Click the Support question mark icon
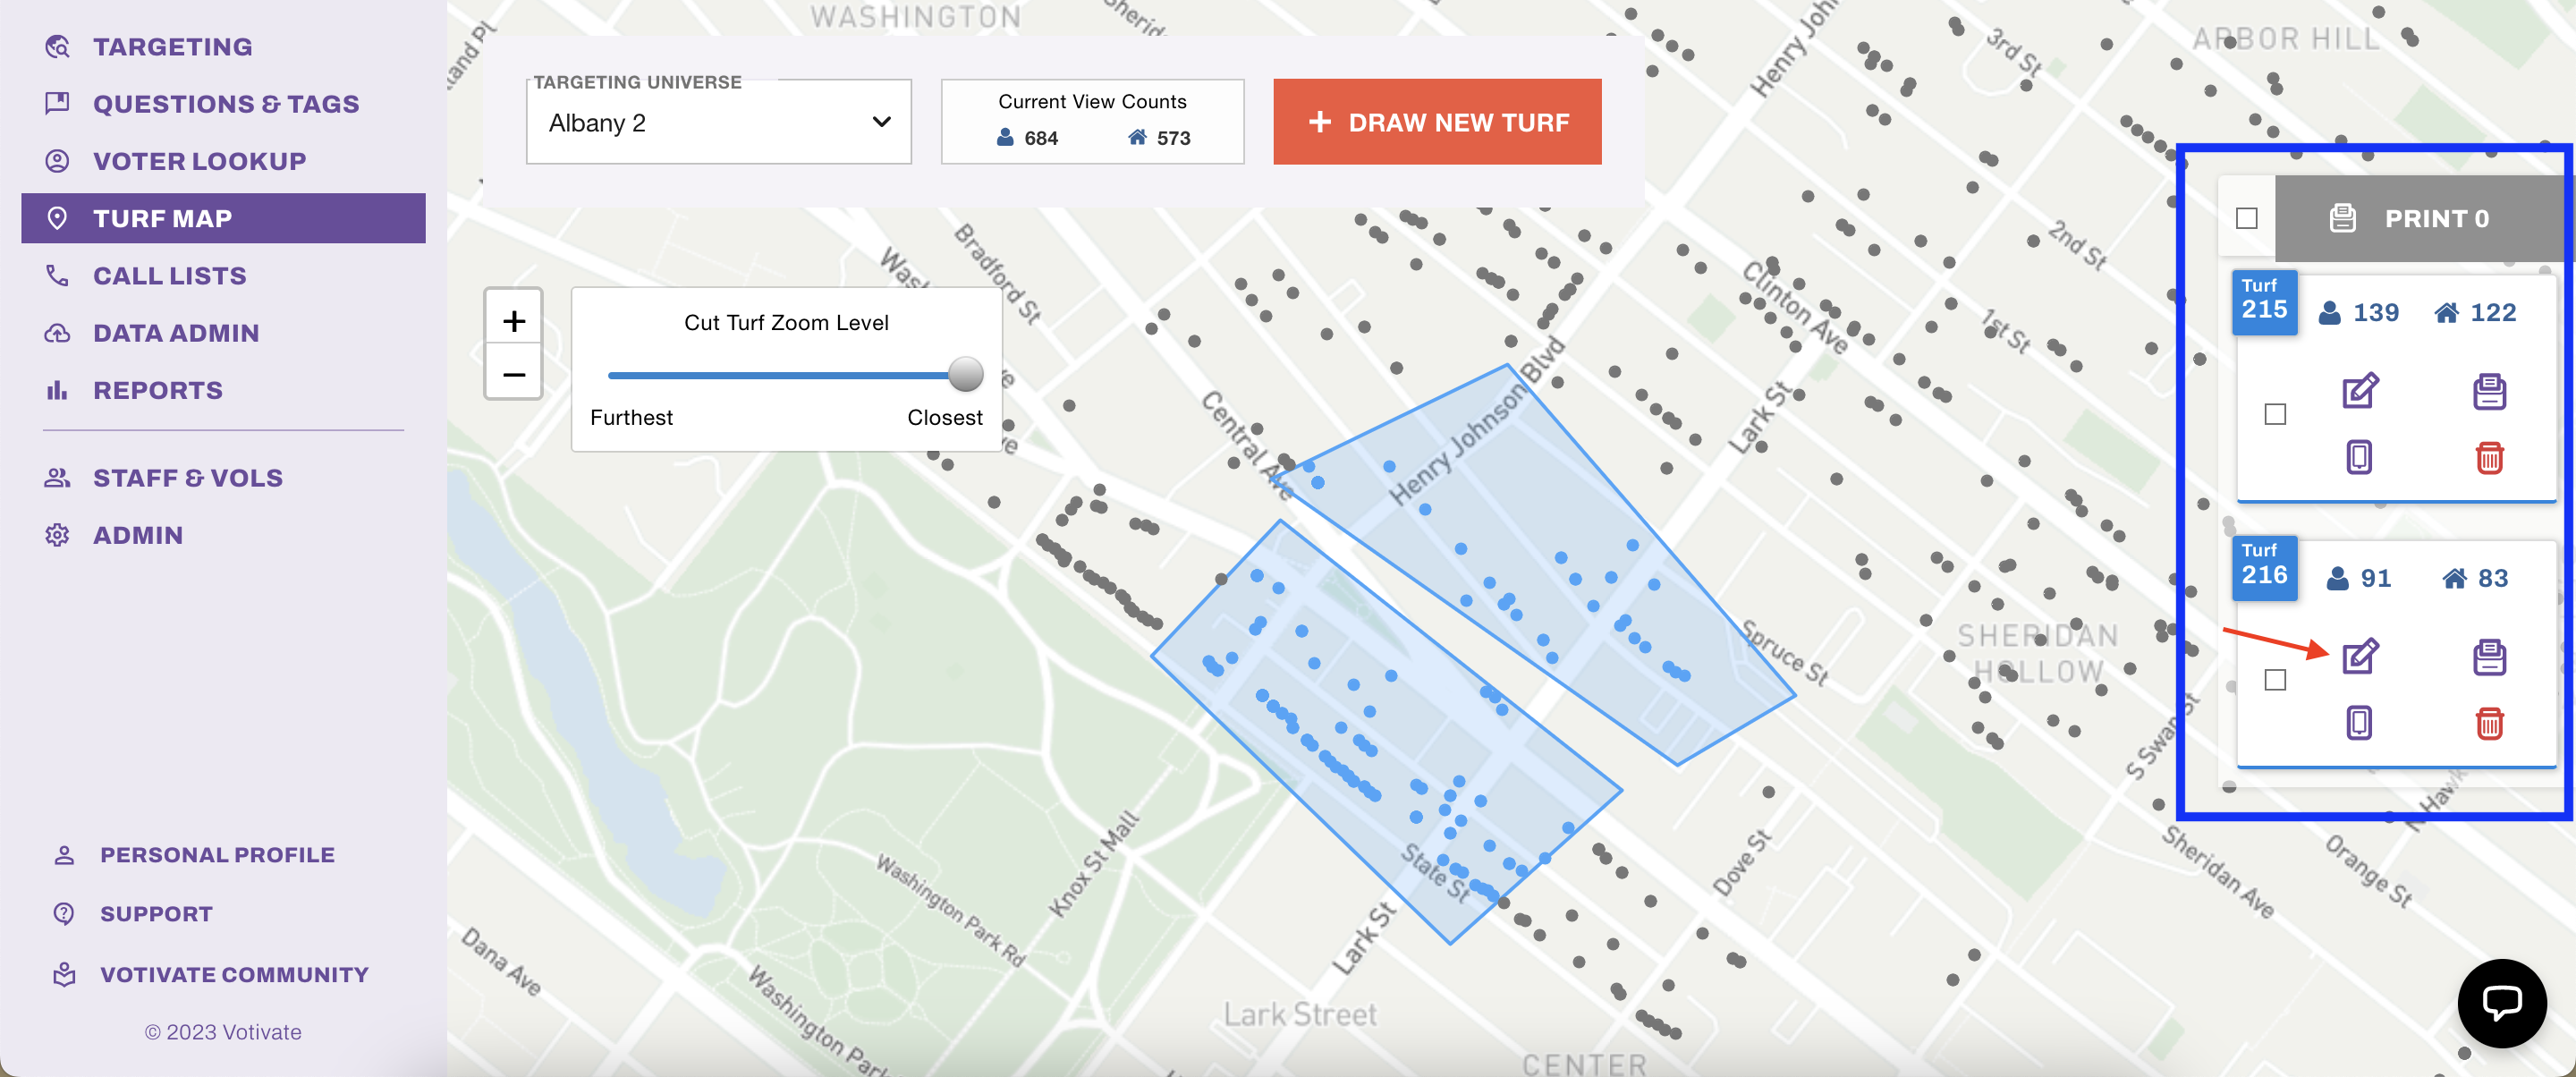2576x1077 pixels. coord(64,913)
